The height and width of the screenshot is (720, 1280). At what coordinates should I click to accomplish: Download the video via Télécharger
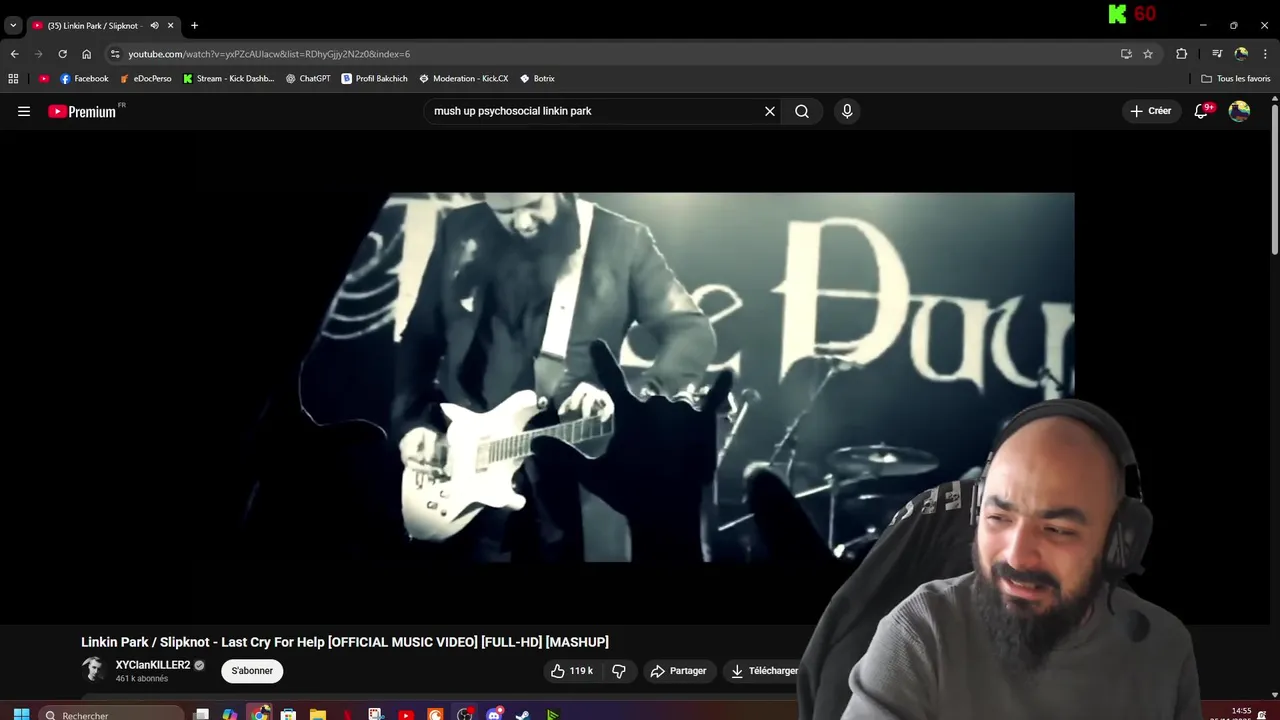(x=764, y=671)
